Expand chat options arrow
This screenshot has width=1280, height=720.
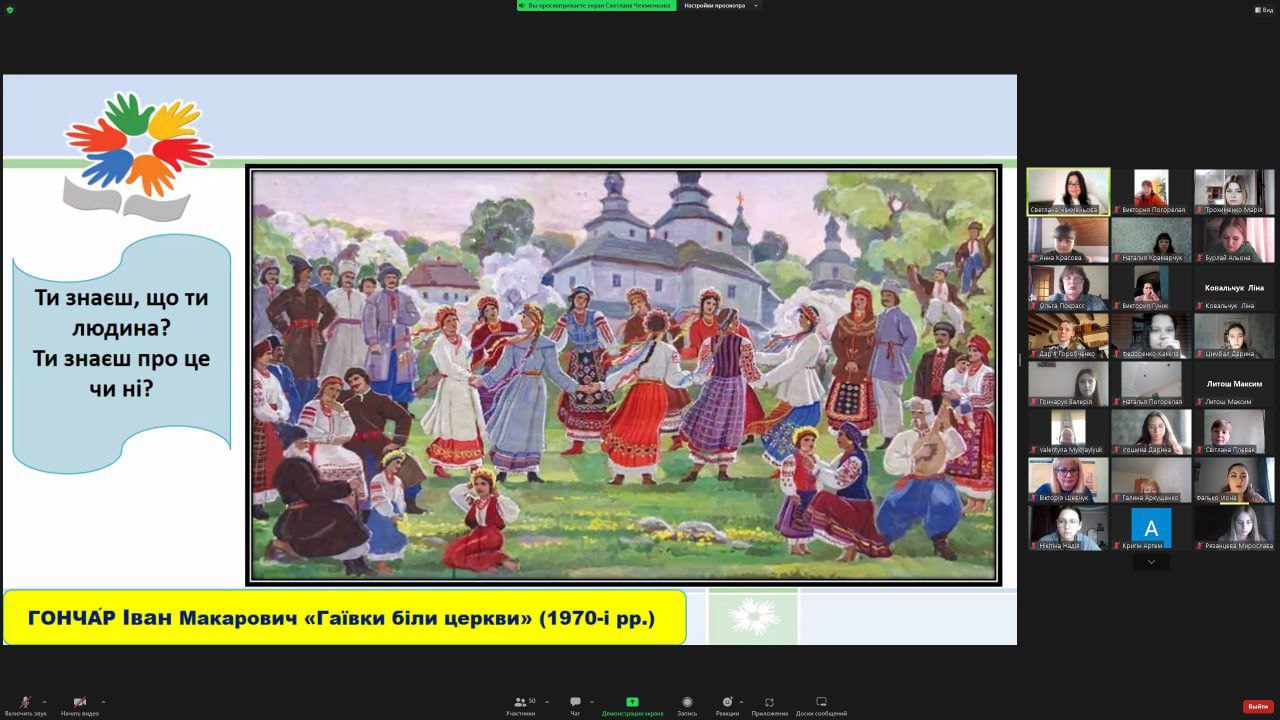pyautogui.click(x=592, y=701)
